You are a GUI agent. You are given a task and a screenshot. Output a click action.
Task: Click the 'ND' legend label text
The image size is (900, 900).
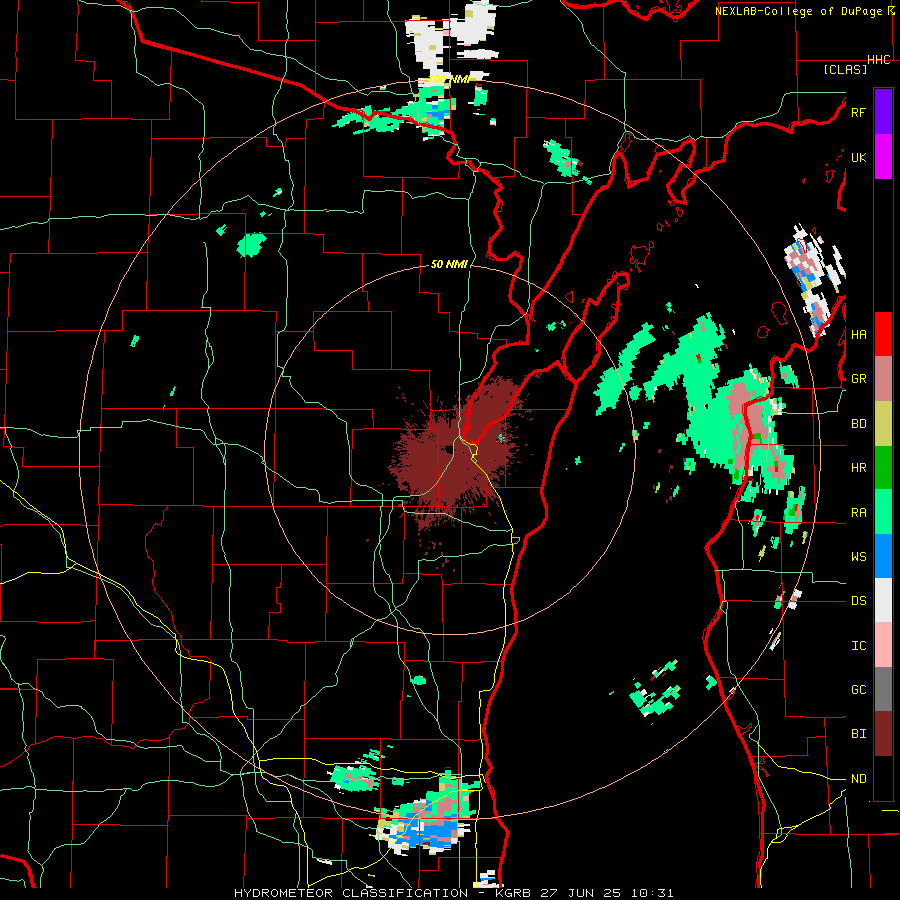coord(858,779)
